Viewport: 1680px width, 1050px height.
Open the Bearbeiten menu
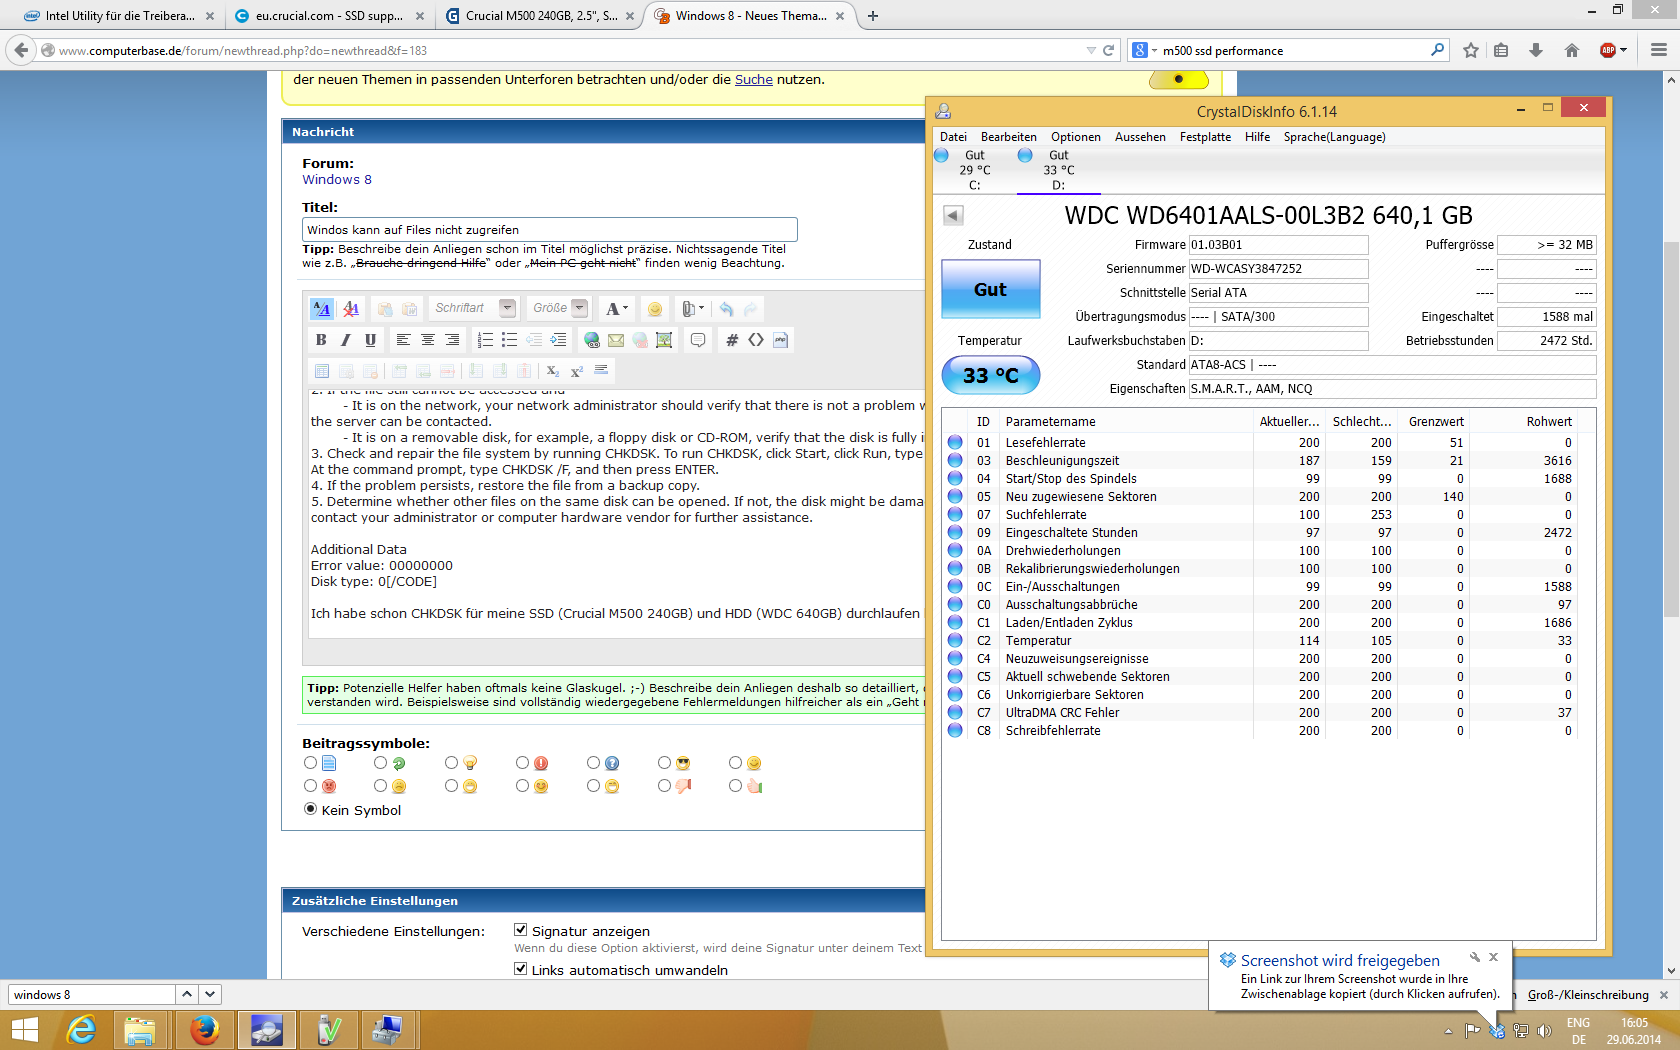coord(1009,137)
